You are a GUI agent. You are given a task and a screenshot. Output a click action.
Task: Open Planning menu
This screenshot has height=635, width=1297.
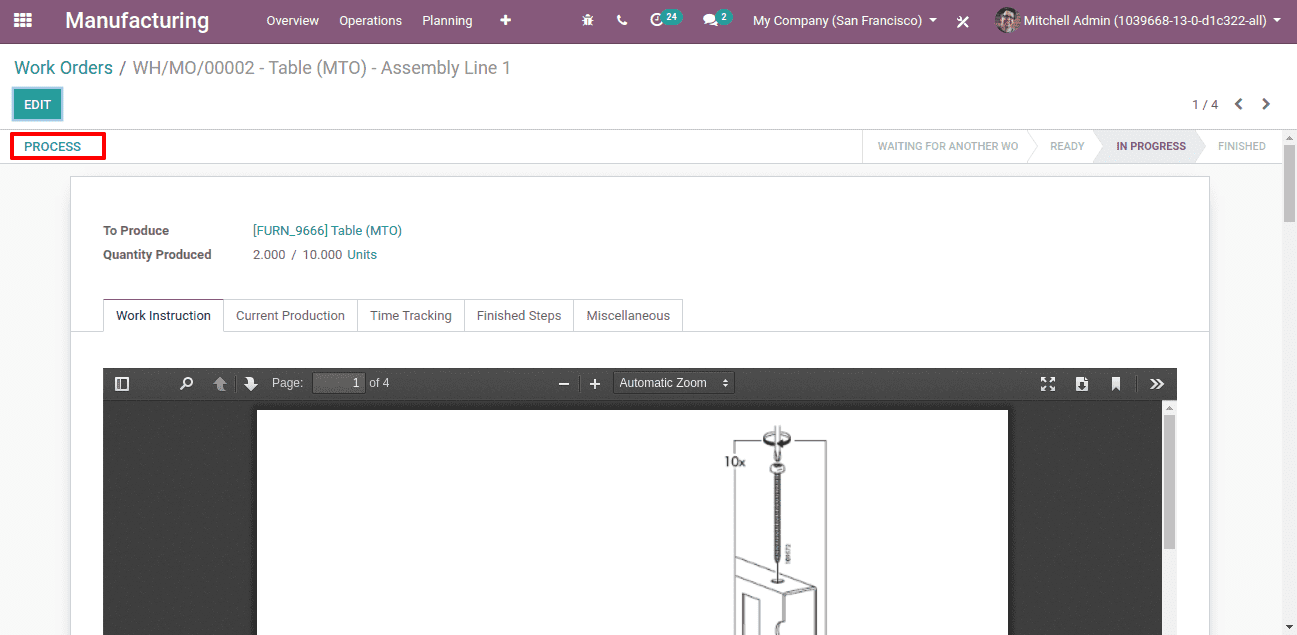pyautogui.click(x=447, y=20)
